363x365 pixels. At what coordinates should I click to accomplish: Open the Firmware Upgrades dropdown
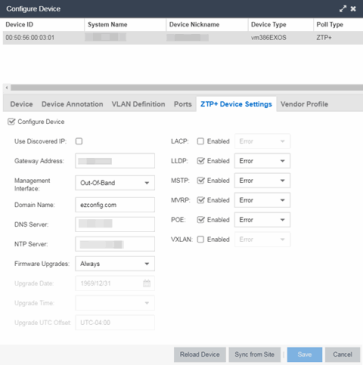(x=115, y=264)
